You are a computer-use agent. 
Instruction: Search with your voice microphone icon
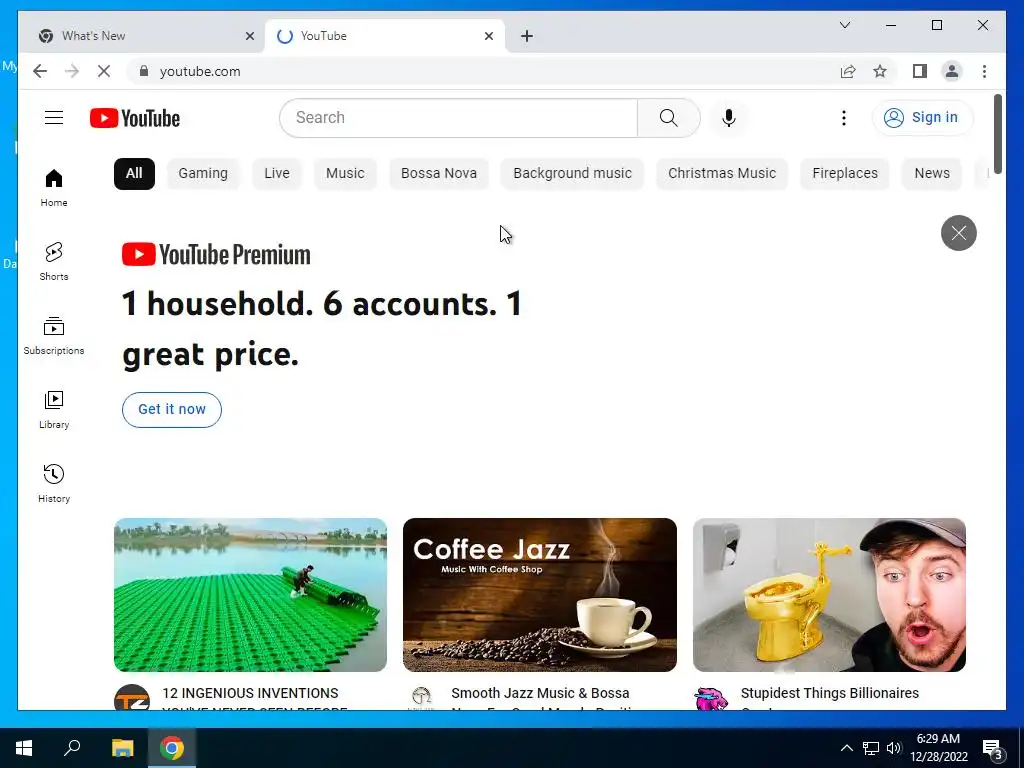pos(729,118)
